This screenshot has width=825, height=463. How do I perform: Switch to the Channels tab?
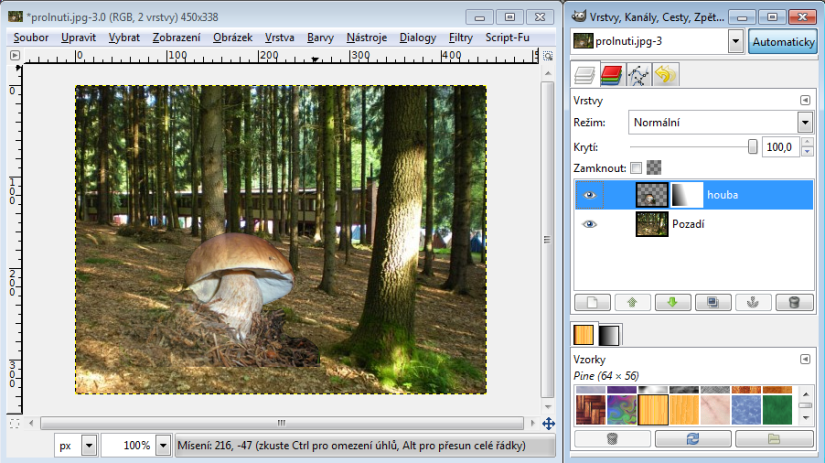[x=611, y=75]
